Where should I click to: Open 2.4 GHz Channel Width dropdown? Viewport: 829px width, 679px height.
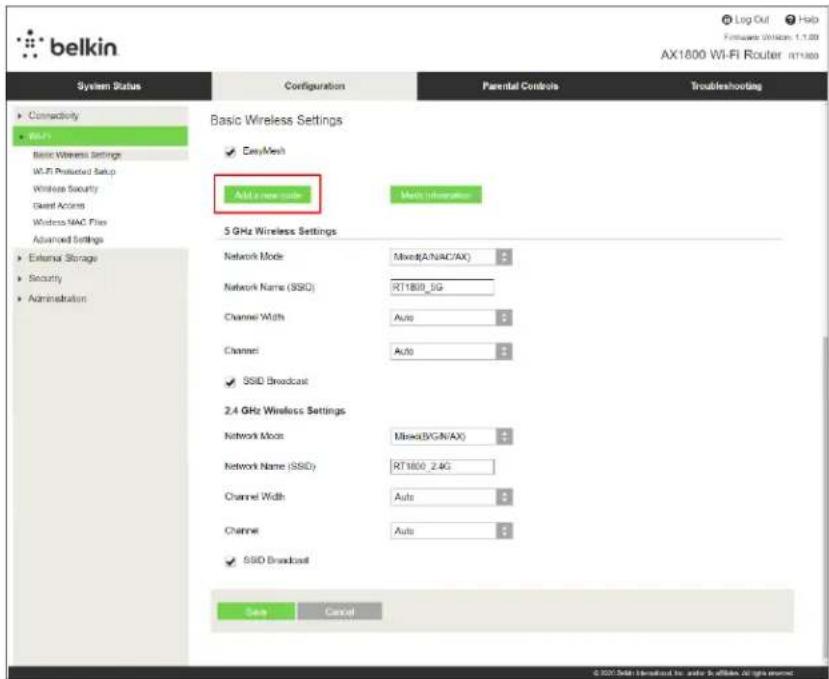coord(451,497)
